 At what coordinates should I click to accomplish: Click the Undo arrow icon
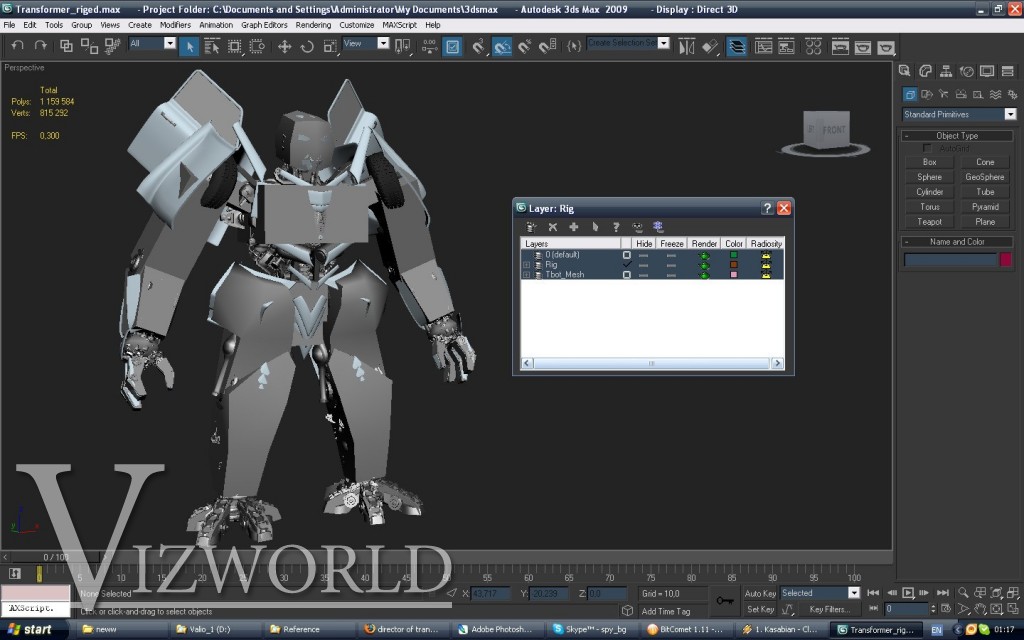(17, 45)
